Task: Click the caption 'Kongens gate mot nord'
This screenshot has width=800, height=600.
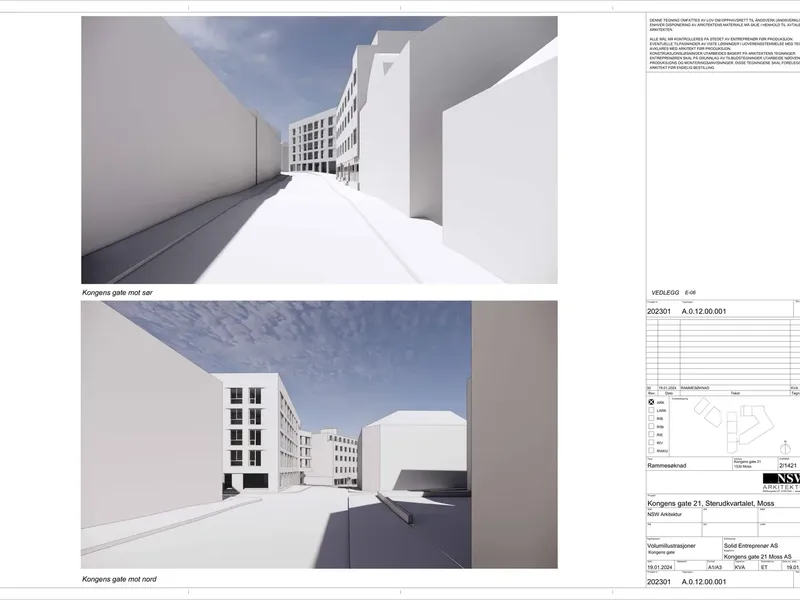Action: click(x=119, y=579)
